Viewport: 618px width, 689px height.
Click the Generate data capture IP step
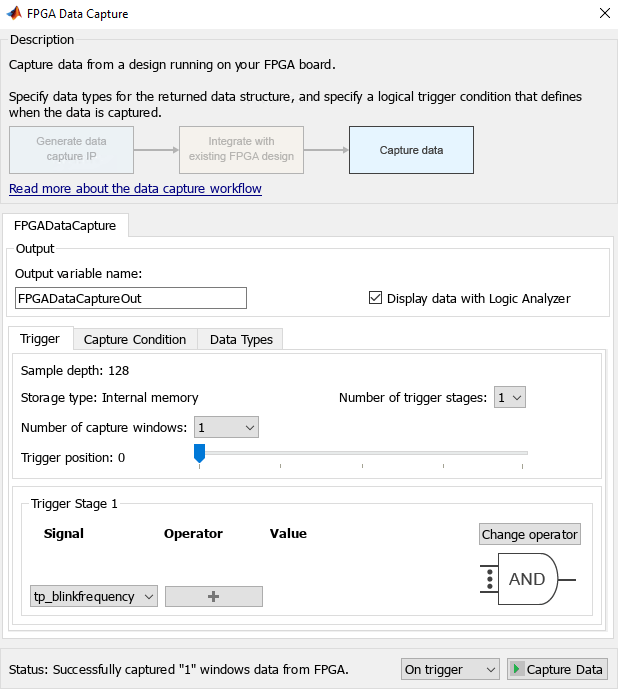pyautogui.click(x=71, y=150)
